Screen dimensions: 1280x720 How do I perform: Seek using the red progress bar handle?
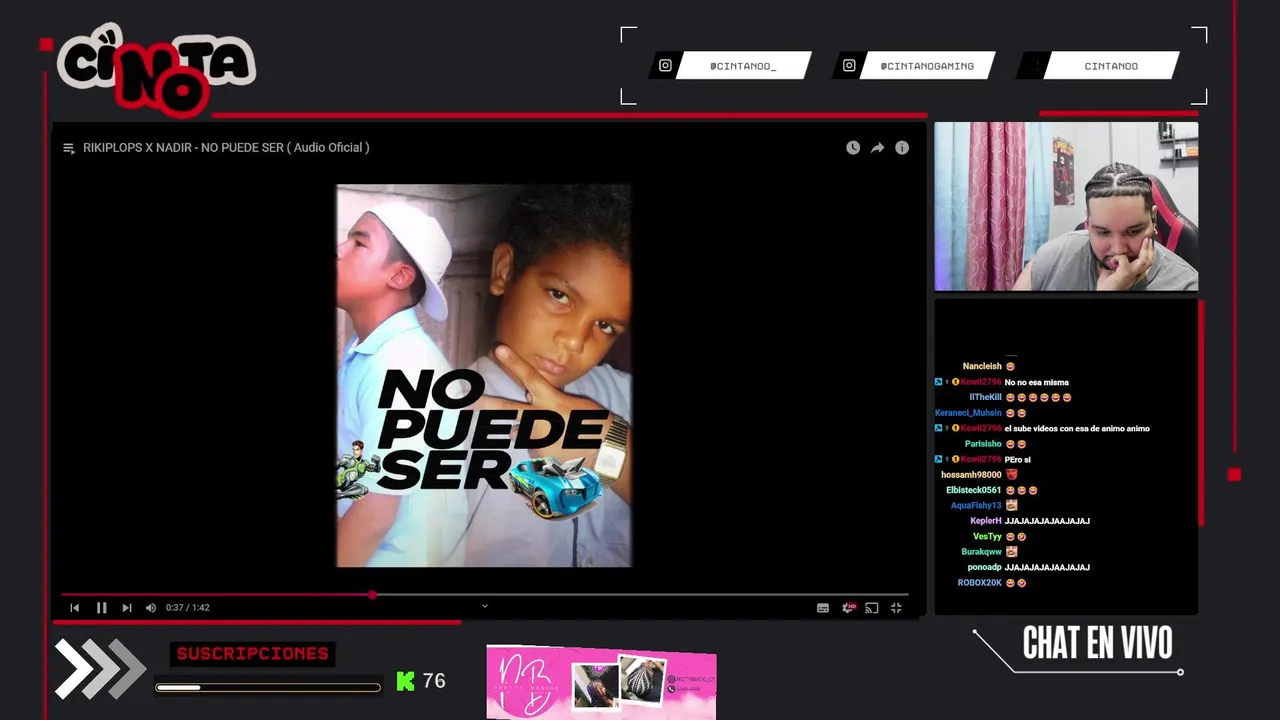click(x=372, y=595)
